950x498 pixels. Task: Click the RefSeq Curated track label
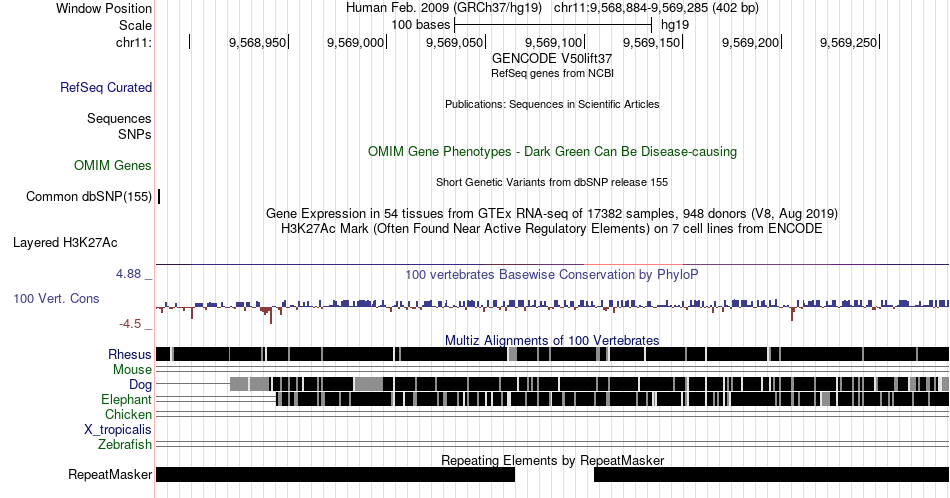pos(105,87)
